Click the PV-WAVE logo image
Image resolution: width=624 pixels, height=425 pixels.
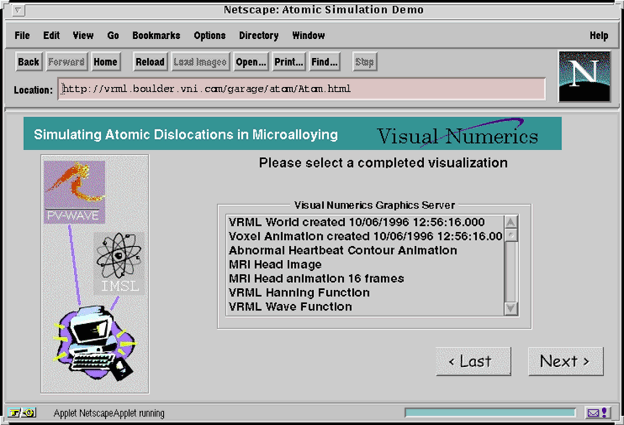(74, 192)
